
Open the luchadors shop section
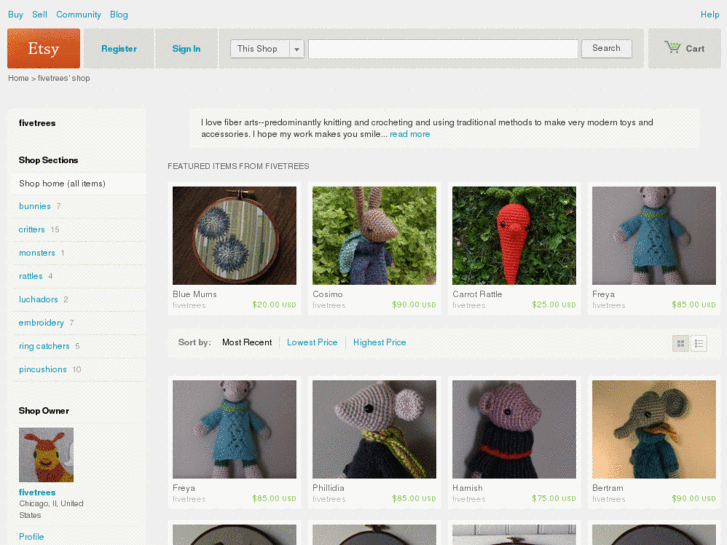[38, 299]
